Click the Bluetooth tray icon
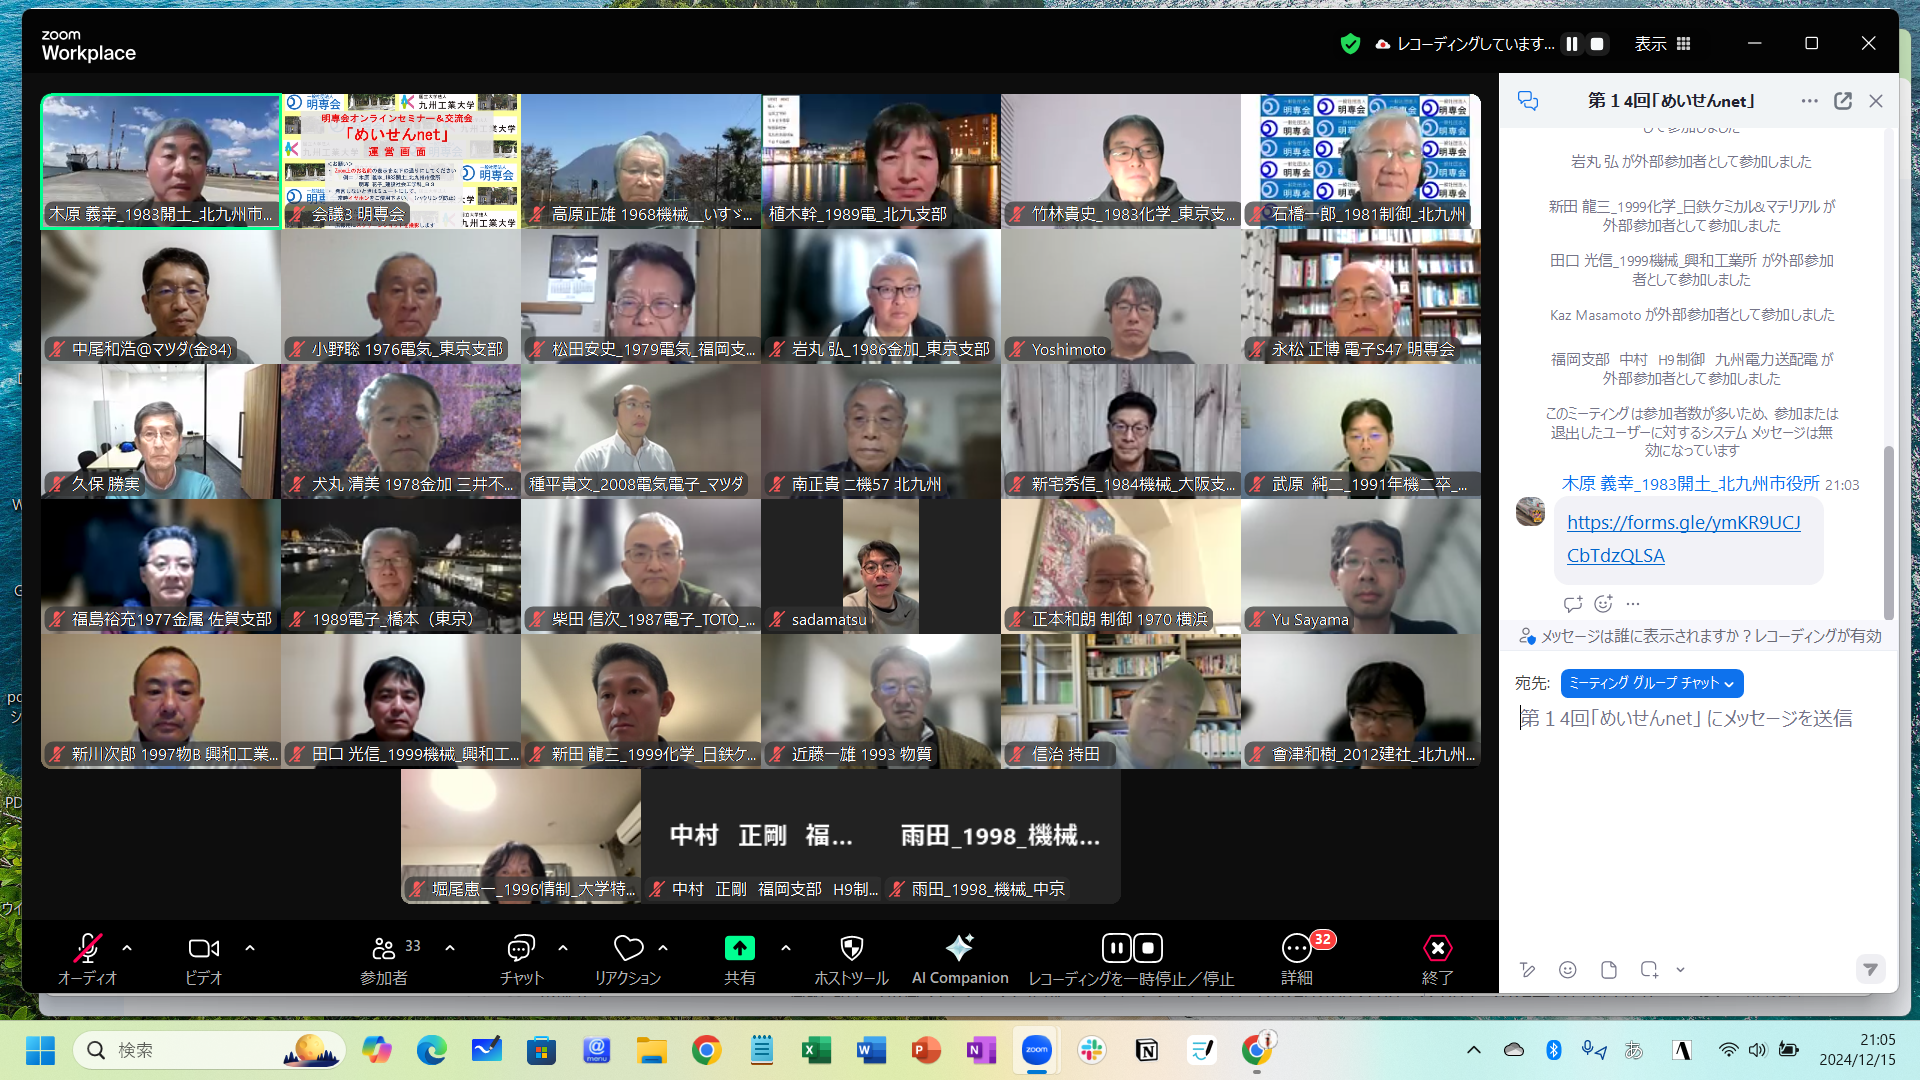The width and height of the screenshot is (1920, 1080). [1553, 1050]
